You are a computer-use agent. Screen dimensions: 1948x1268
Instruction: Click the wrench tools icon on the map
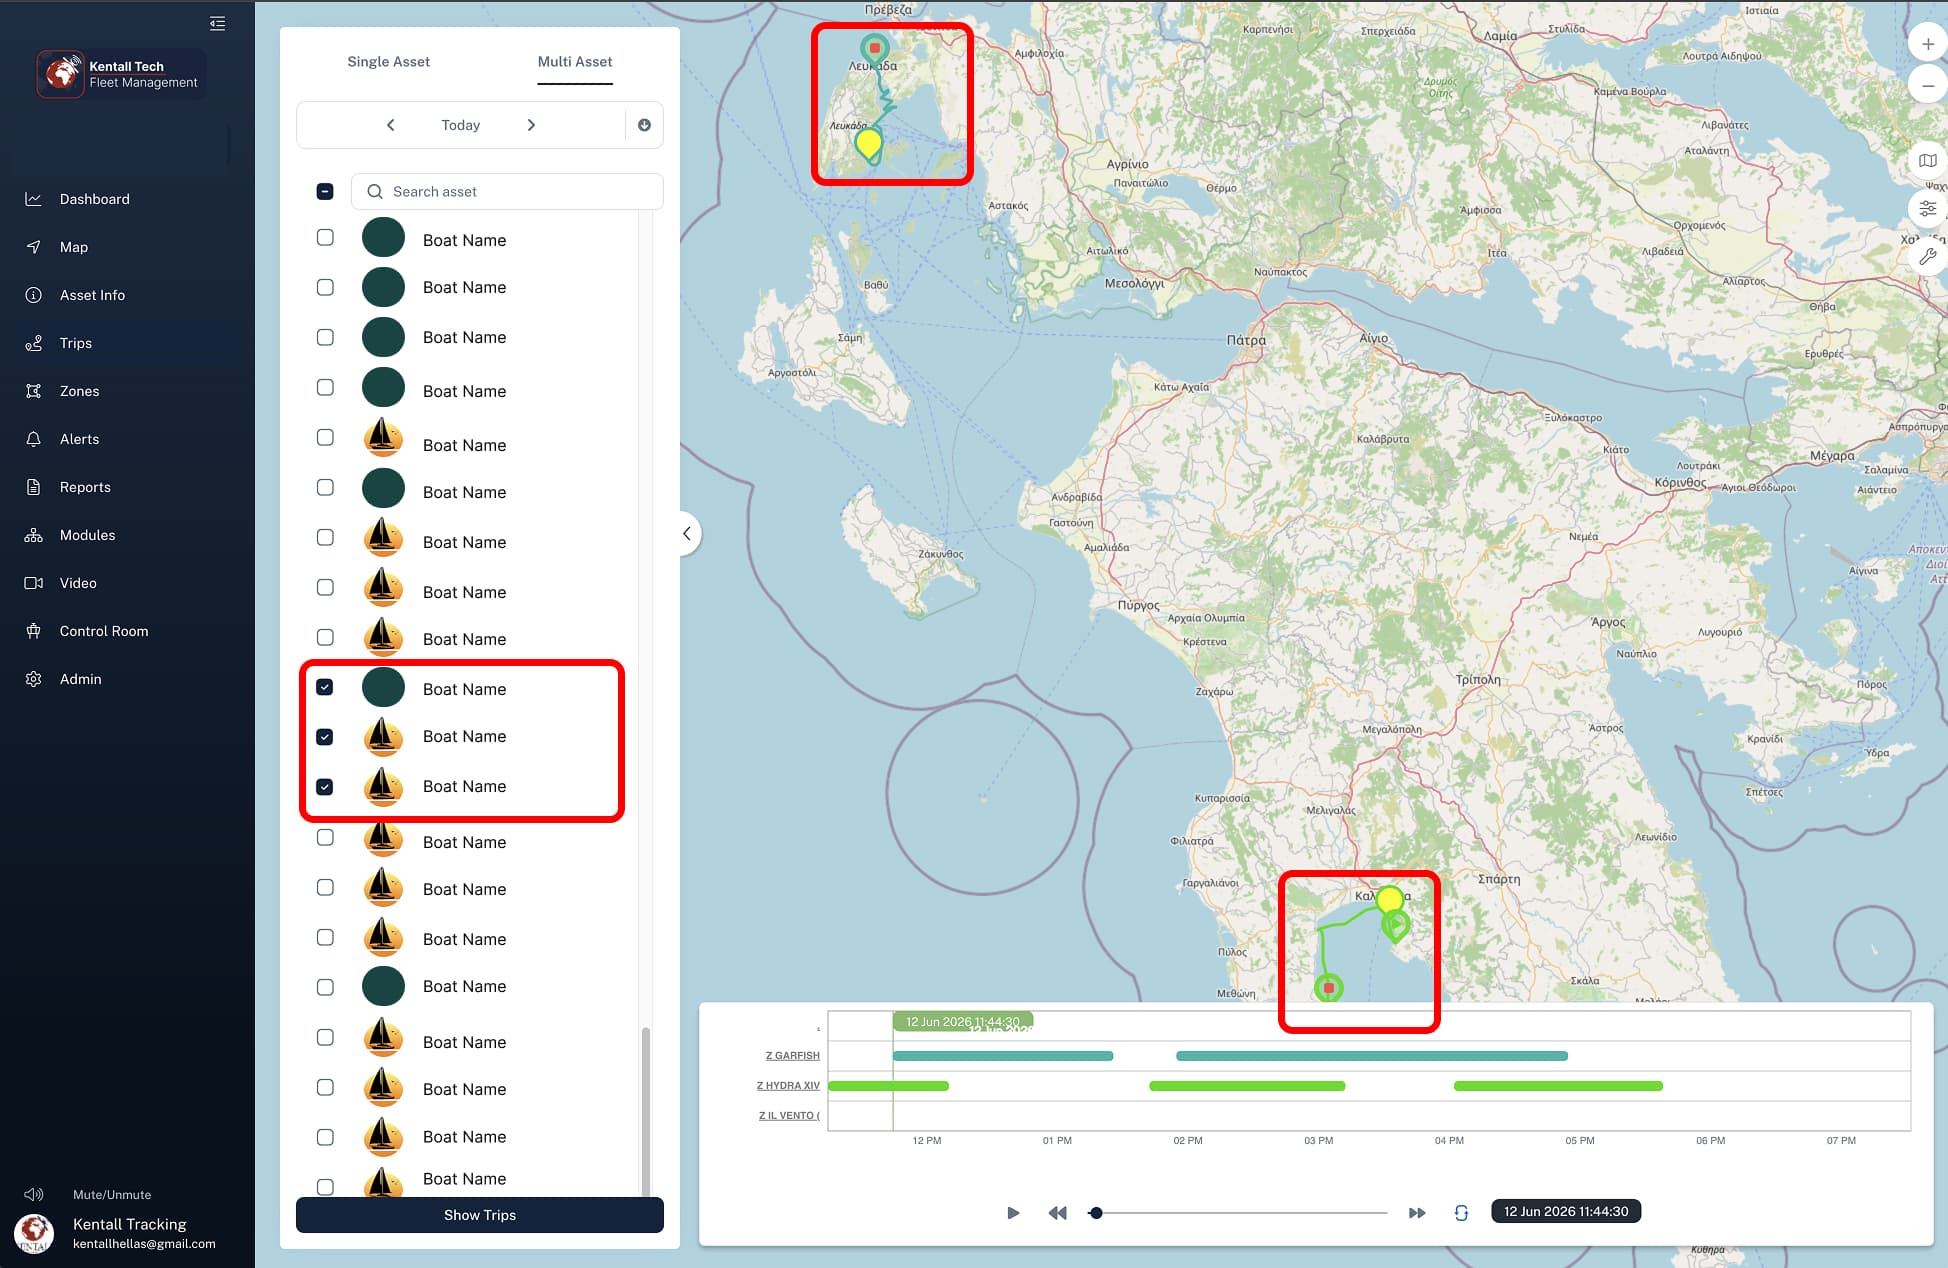click(1928, 256)
